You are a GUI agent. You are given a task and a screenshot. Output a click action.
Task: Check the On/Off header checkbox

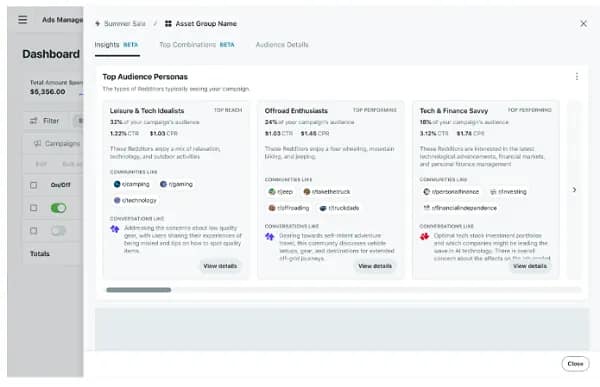tap(34, 185)
